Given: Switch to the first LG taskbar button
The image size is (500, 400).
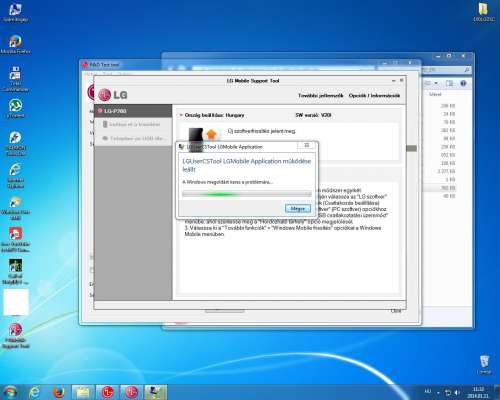Looking at the screenshot, I should tap(107, 392).
